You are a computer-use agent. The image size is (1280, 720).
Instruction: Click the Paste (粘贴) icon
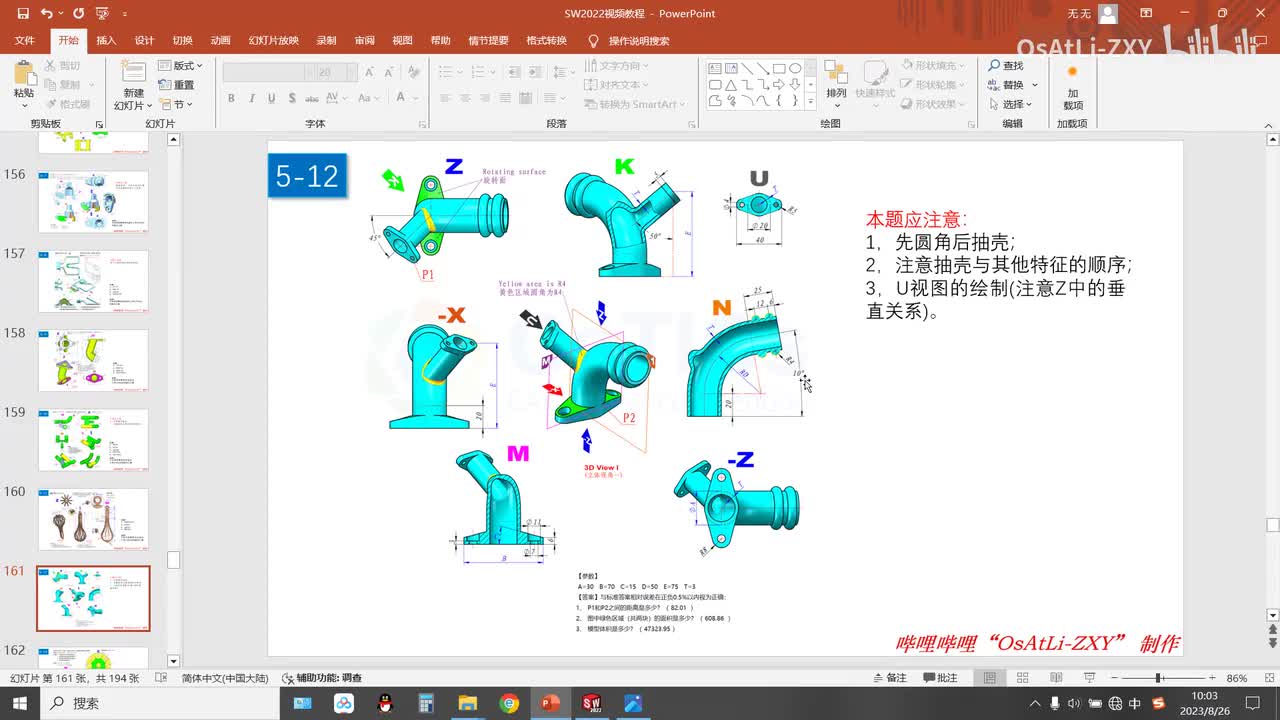tap(23, 72)
